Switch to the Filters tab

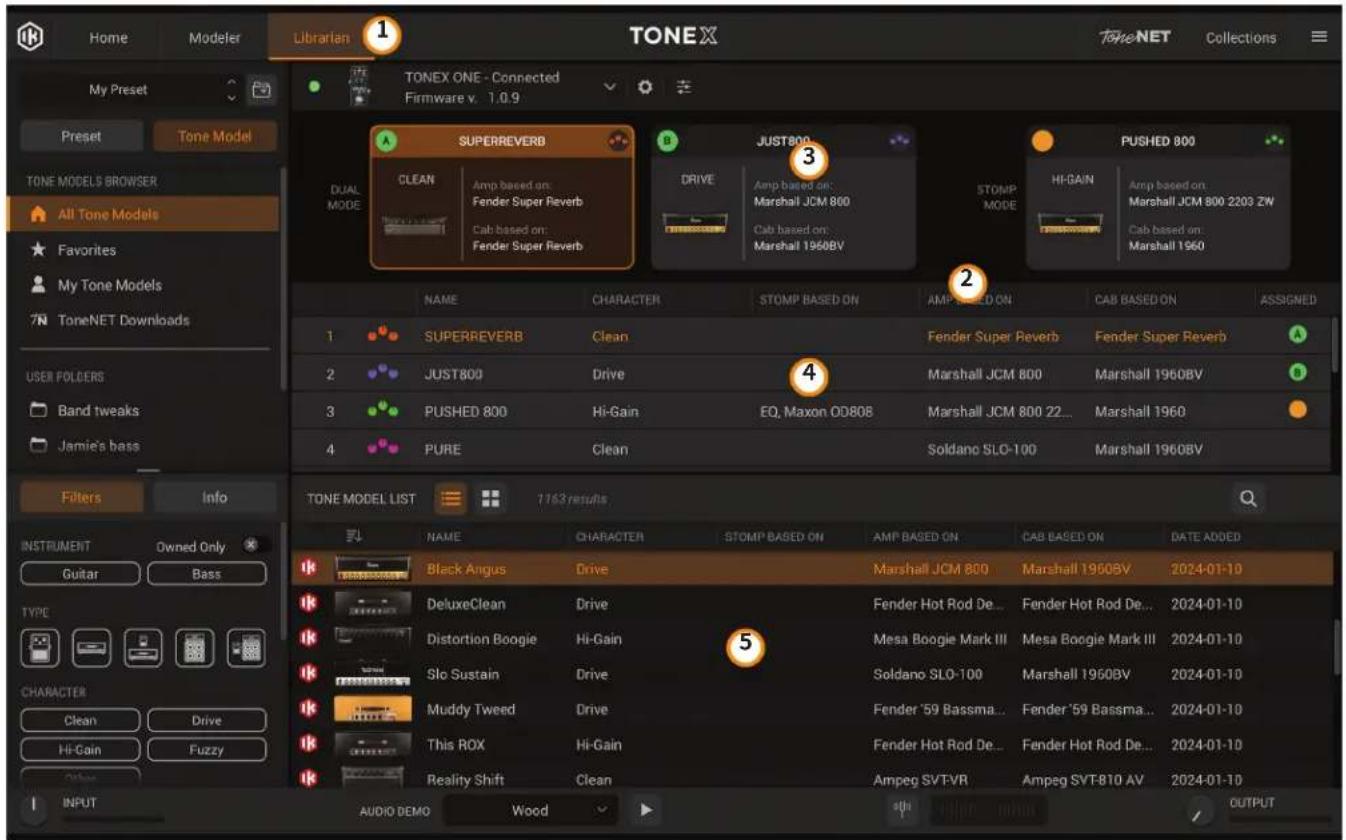click(x=81, y=497)
